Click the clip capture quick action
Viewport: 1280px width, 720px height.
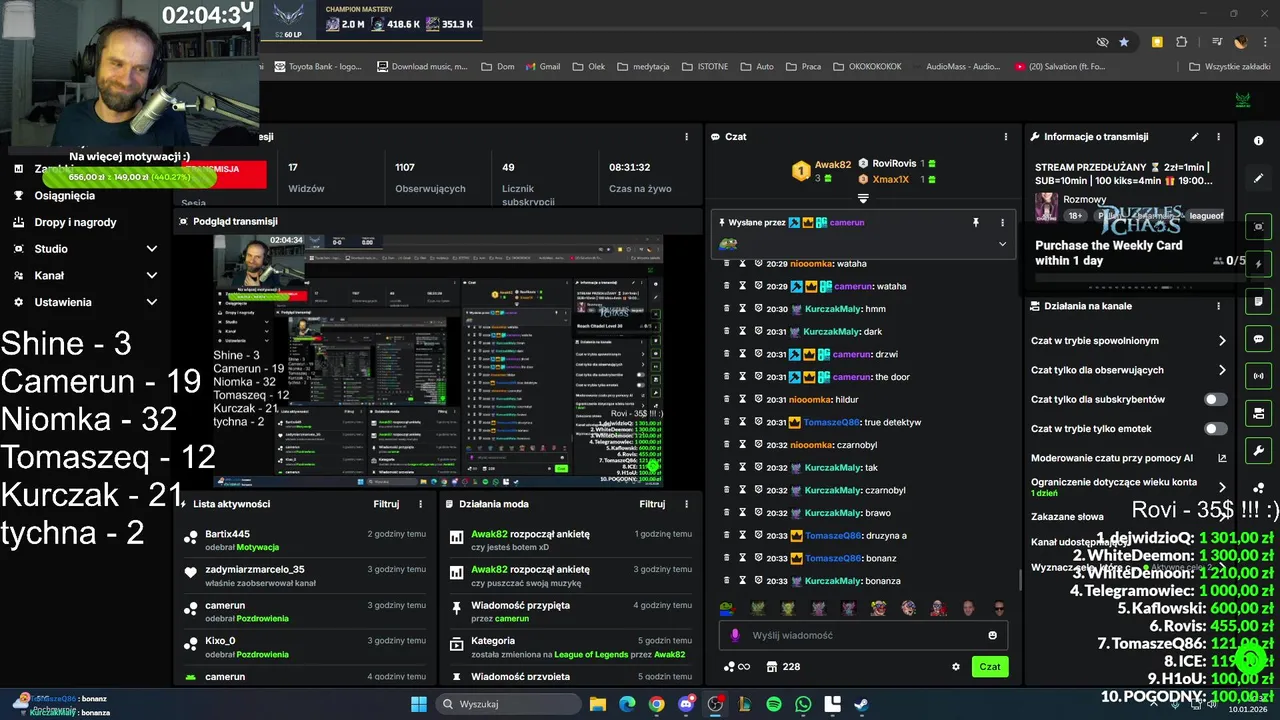[1258, 227]
